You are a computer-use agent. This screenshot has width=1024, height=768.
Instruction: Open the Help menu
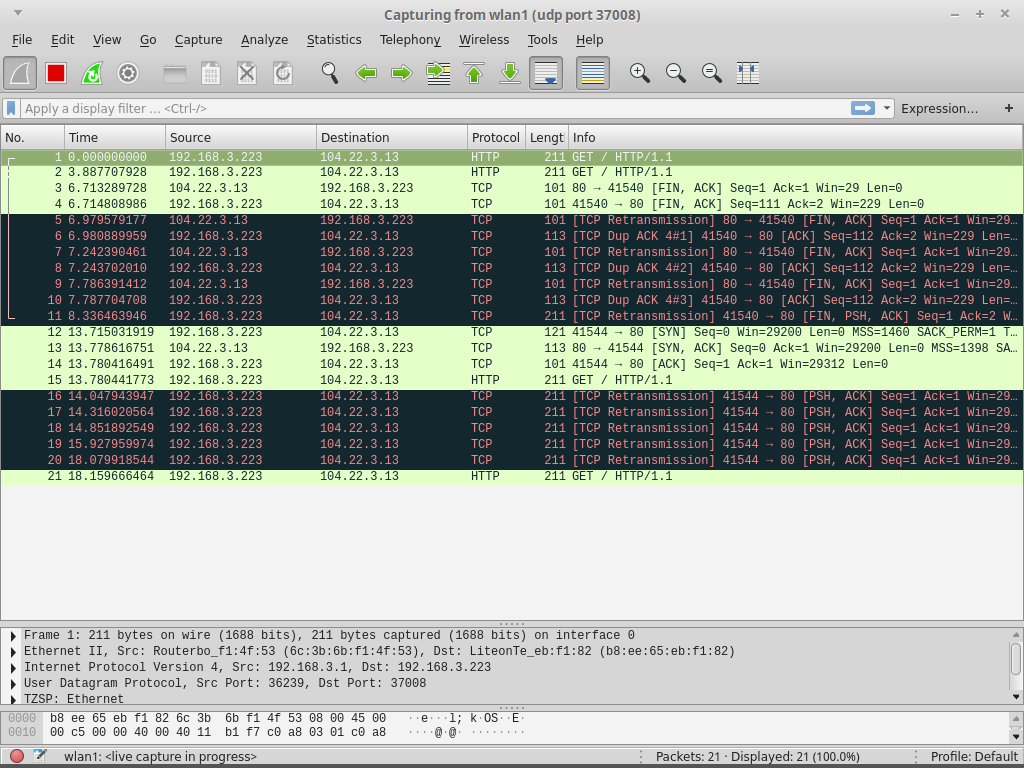point(590,40)
